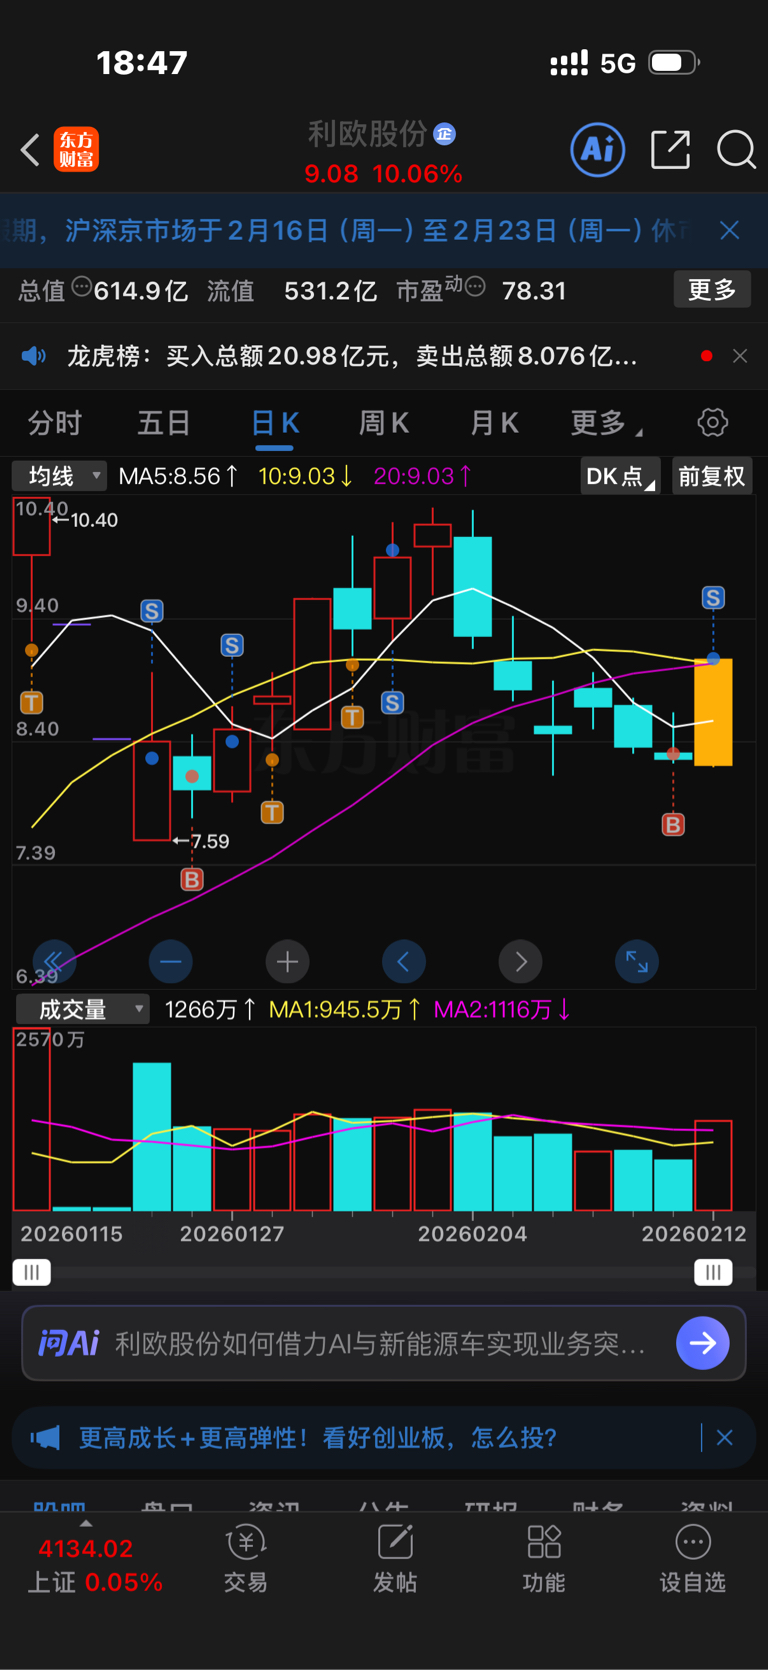Toggle 前复权 price adjustment

pyautogui.click(x=712, y=476)
